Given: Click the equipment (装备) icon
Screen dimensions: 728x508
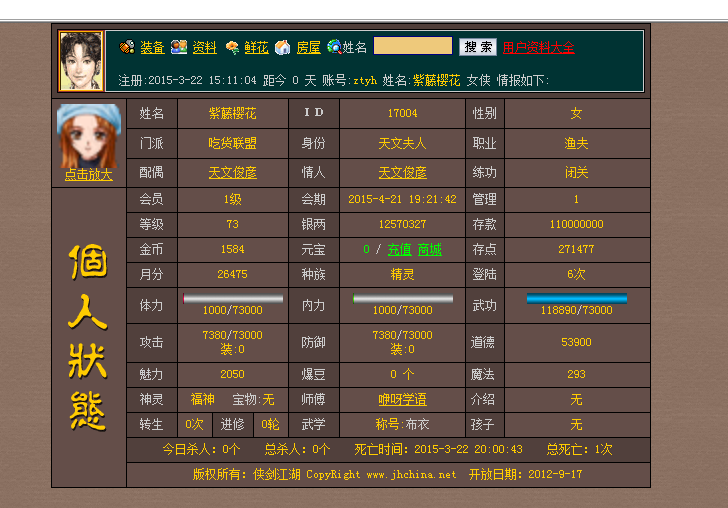Looking at the screenshot, I should [x=127, y=47].
